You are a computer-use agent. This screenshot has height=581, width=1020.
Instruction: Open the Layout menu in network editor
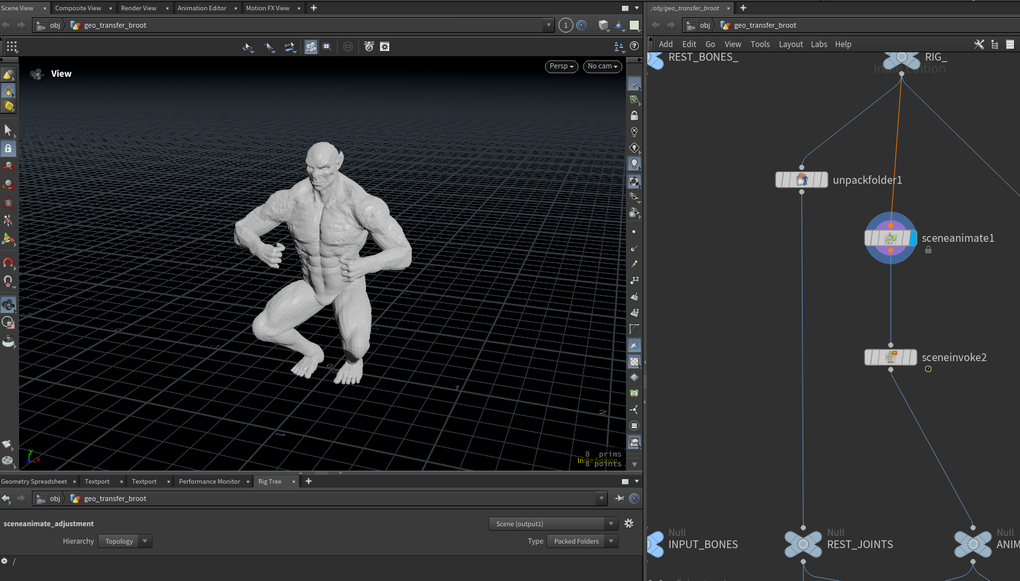pos(790,44)
